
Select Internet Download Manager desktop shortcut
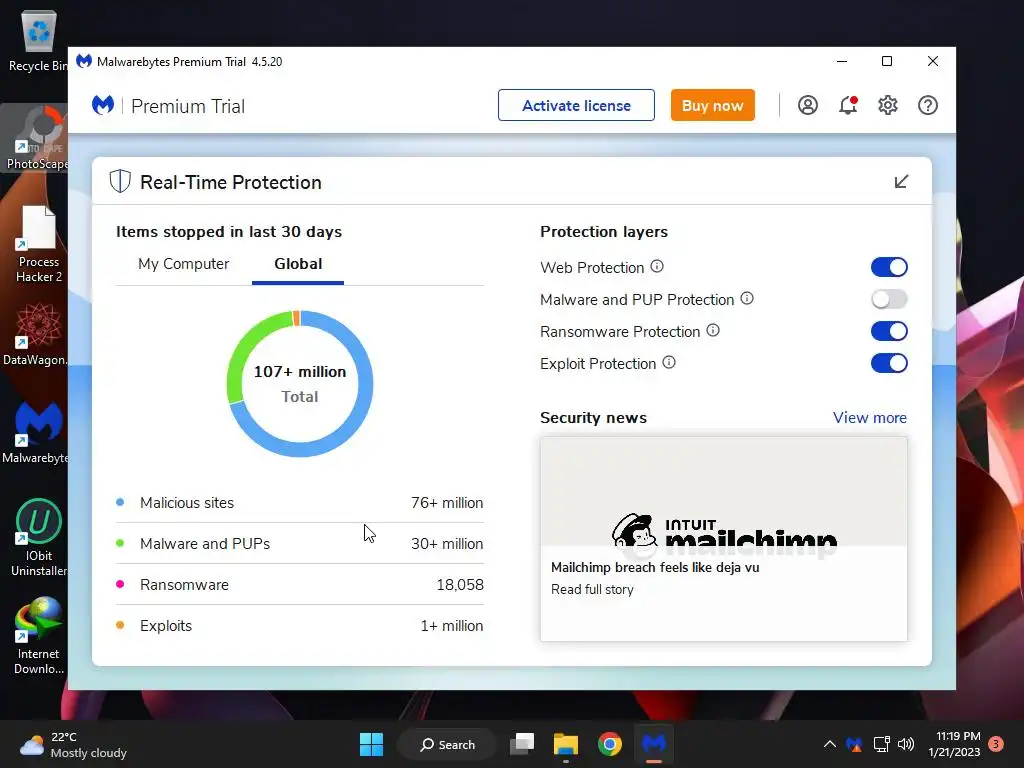click(38, 636)
